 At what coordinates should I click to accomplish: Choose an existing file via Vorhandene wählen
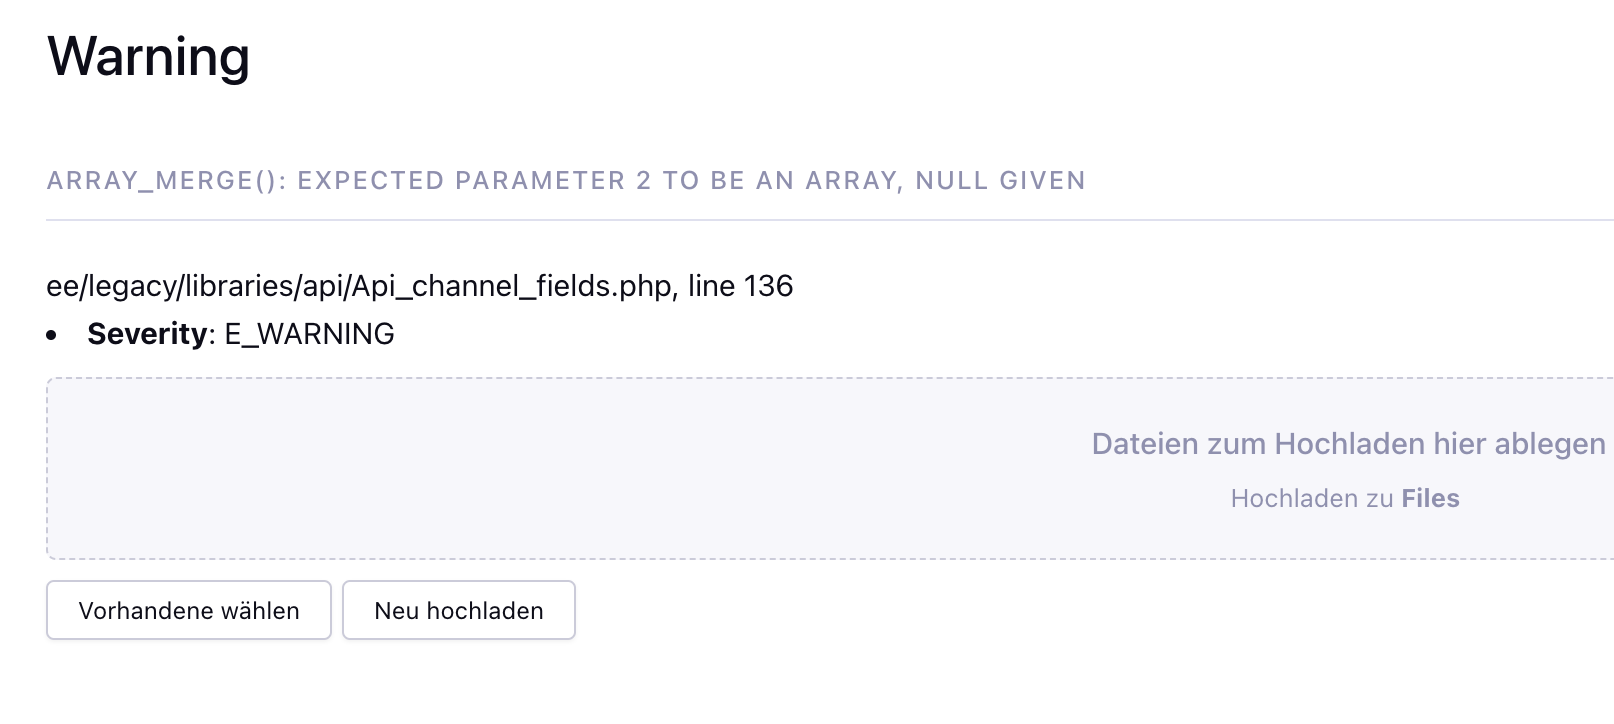(188, 610)
